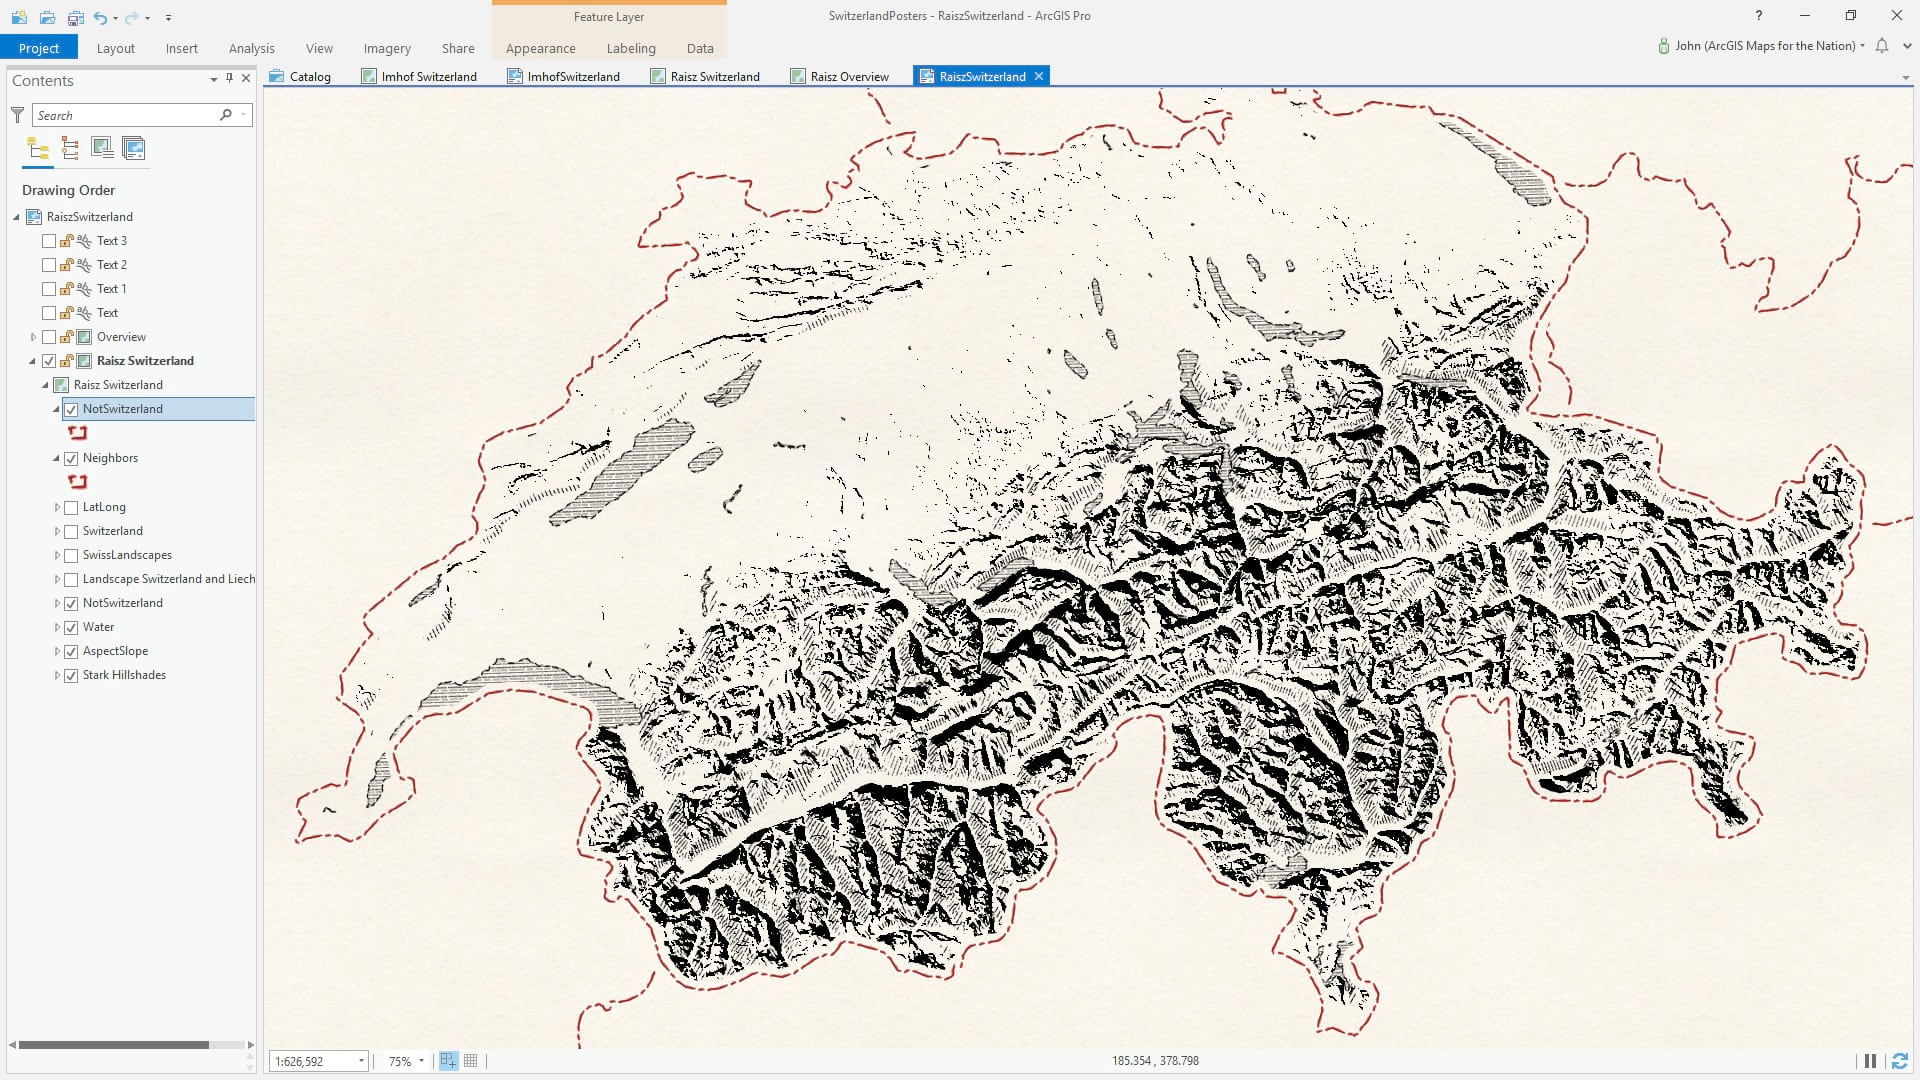Click the fourth Contents list-view icon
Image resolution: width=1920 pixels, height=1080 pixels.
(x=134, y=149)
